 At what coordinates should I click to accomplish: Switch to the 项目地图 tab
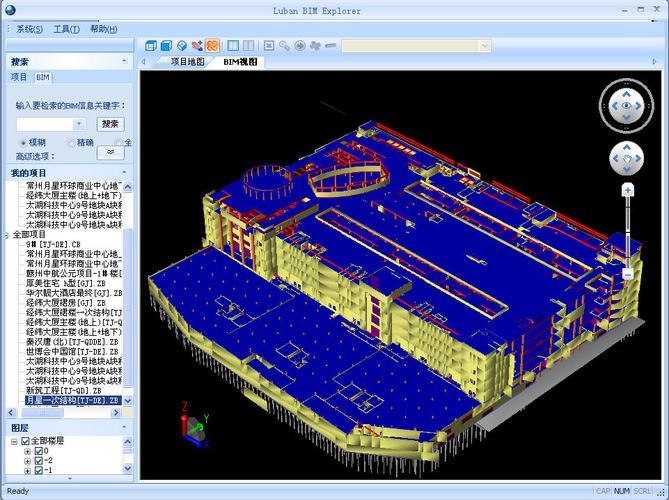[x=187, y=62]
